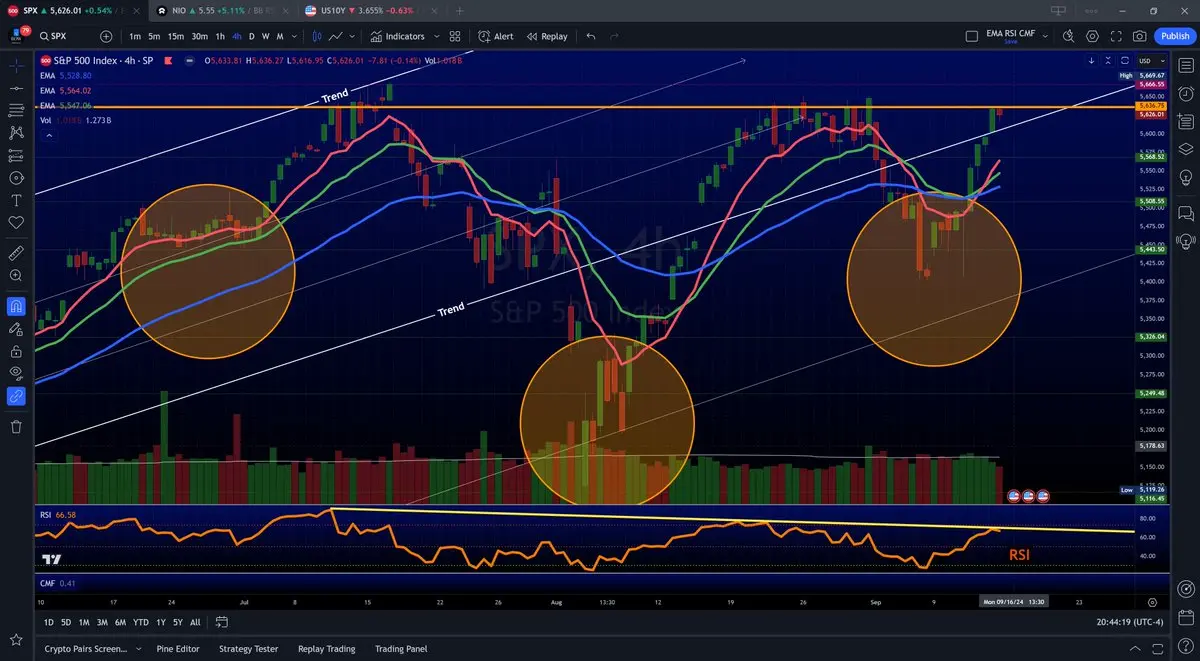Start bar Replay mode
Viewport: 1200px width, 661px height.
547,36
